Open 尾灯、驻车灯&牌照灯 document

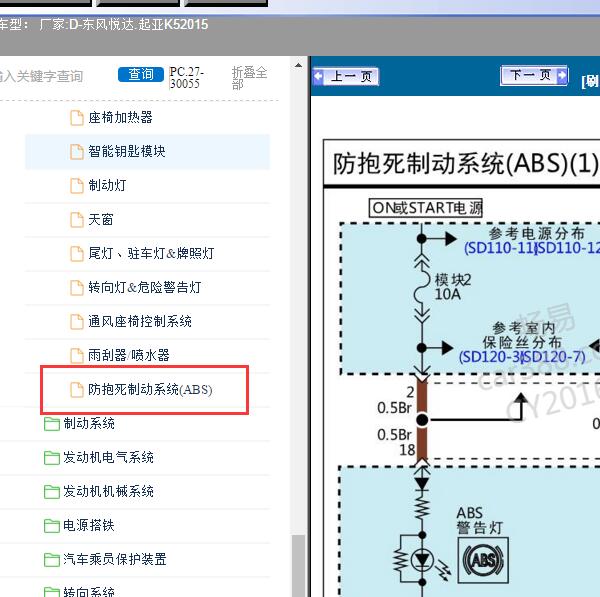point(151,253)
